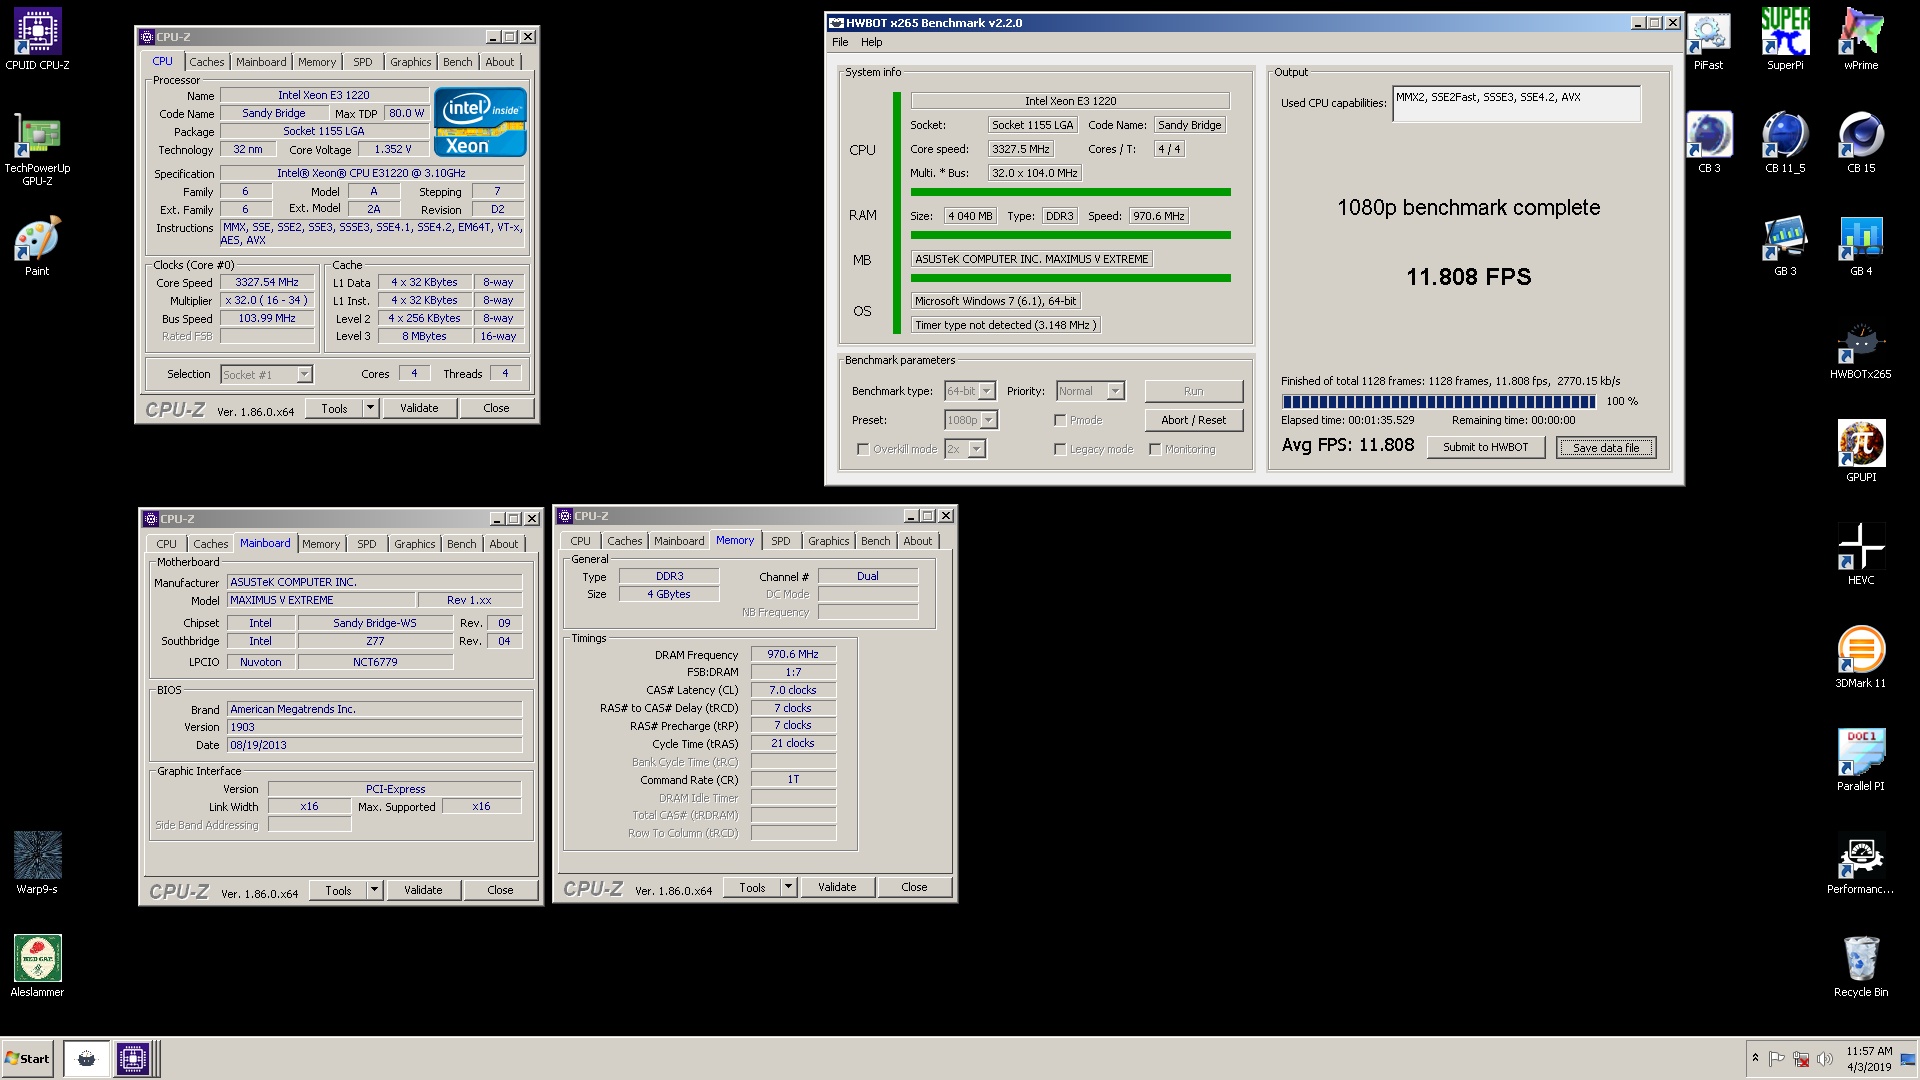Open the CB 3 Cinebench shortcut

point(1709,143)
